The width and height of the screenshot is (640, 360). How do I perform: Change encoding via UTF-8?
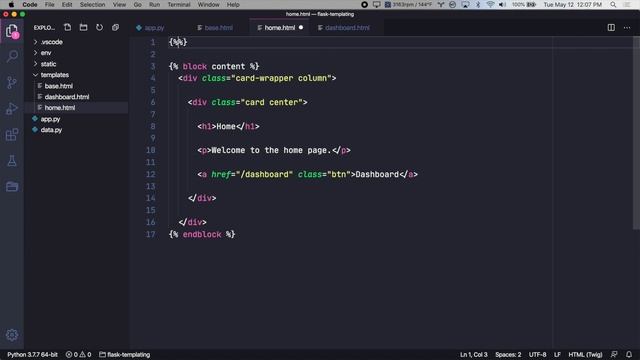[x=538, y=355]
